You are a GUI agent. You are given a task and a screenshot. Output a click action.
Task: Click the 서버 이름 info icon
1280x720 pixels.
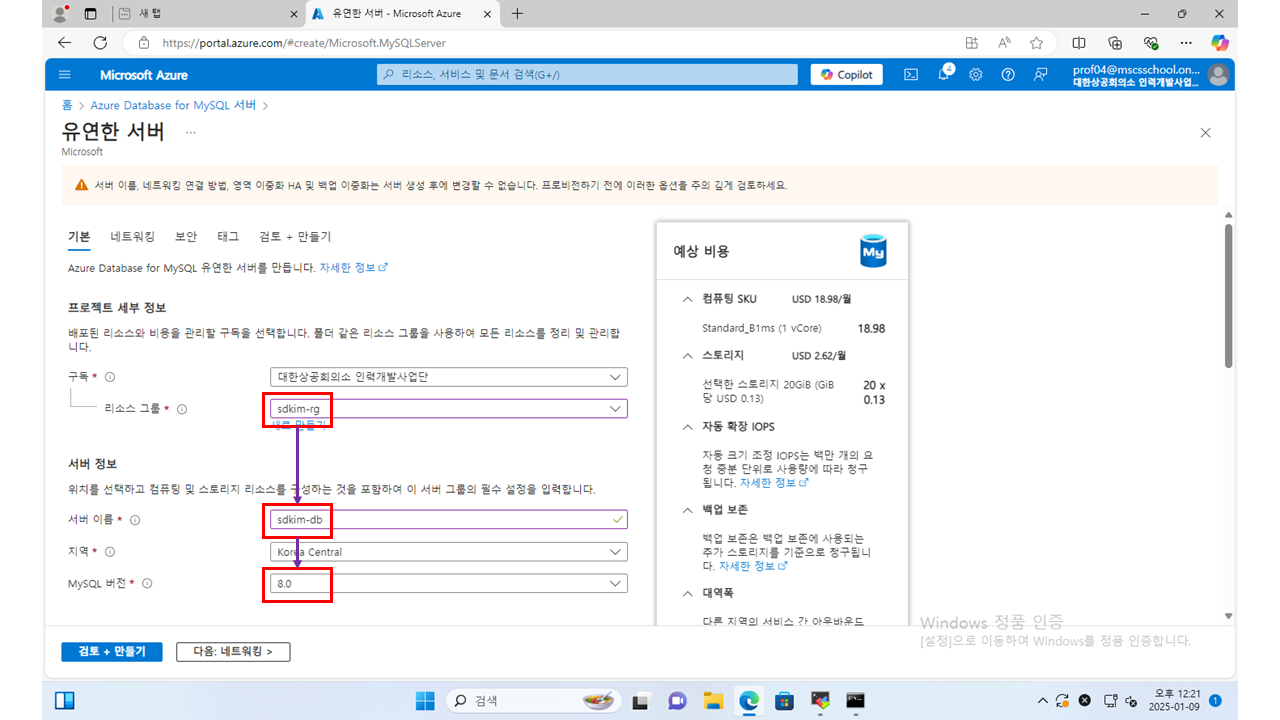(x=135, y=520)
